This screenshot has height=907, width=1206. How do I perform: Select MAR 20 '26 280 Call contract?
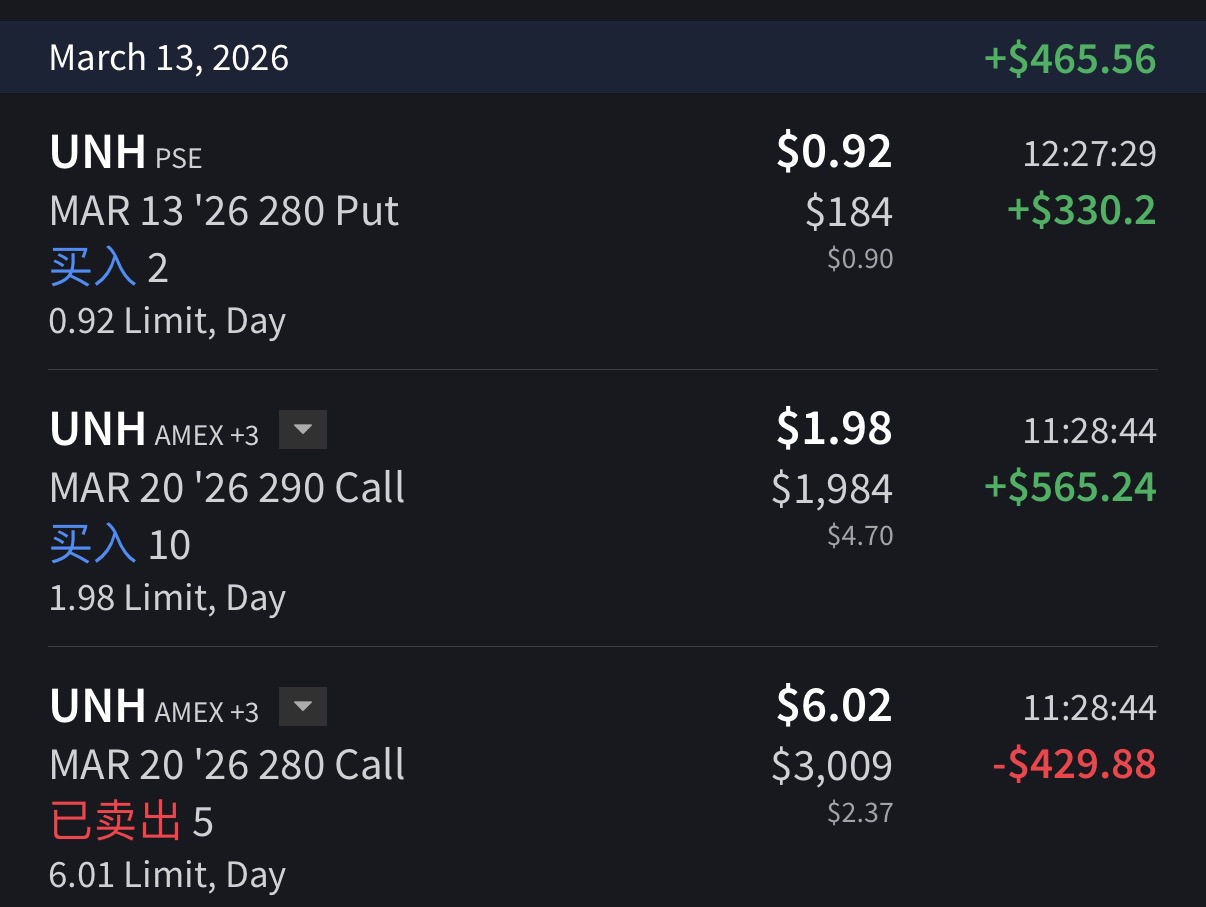[227, 765]
